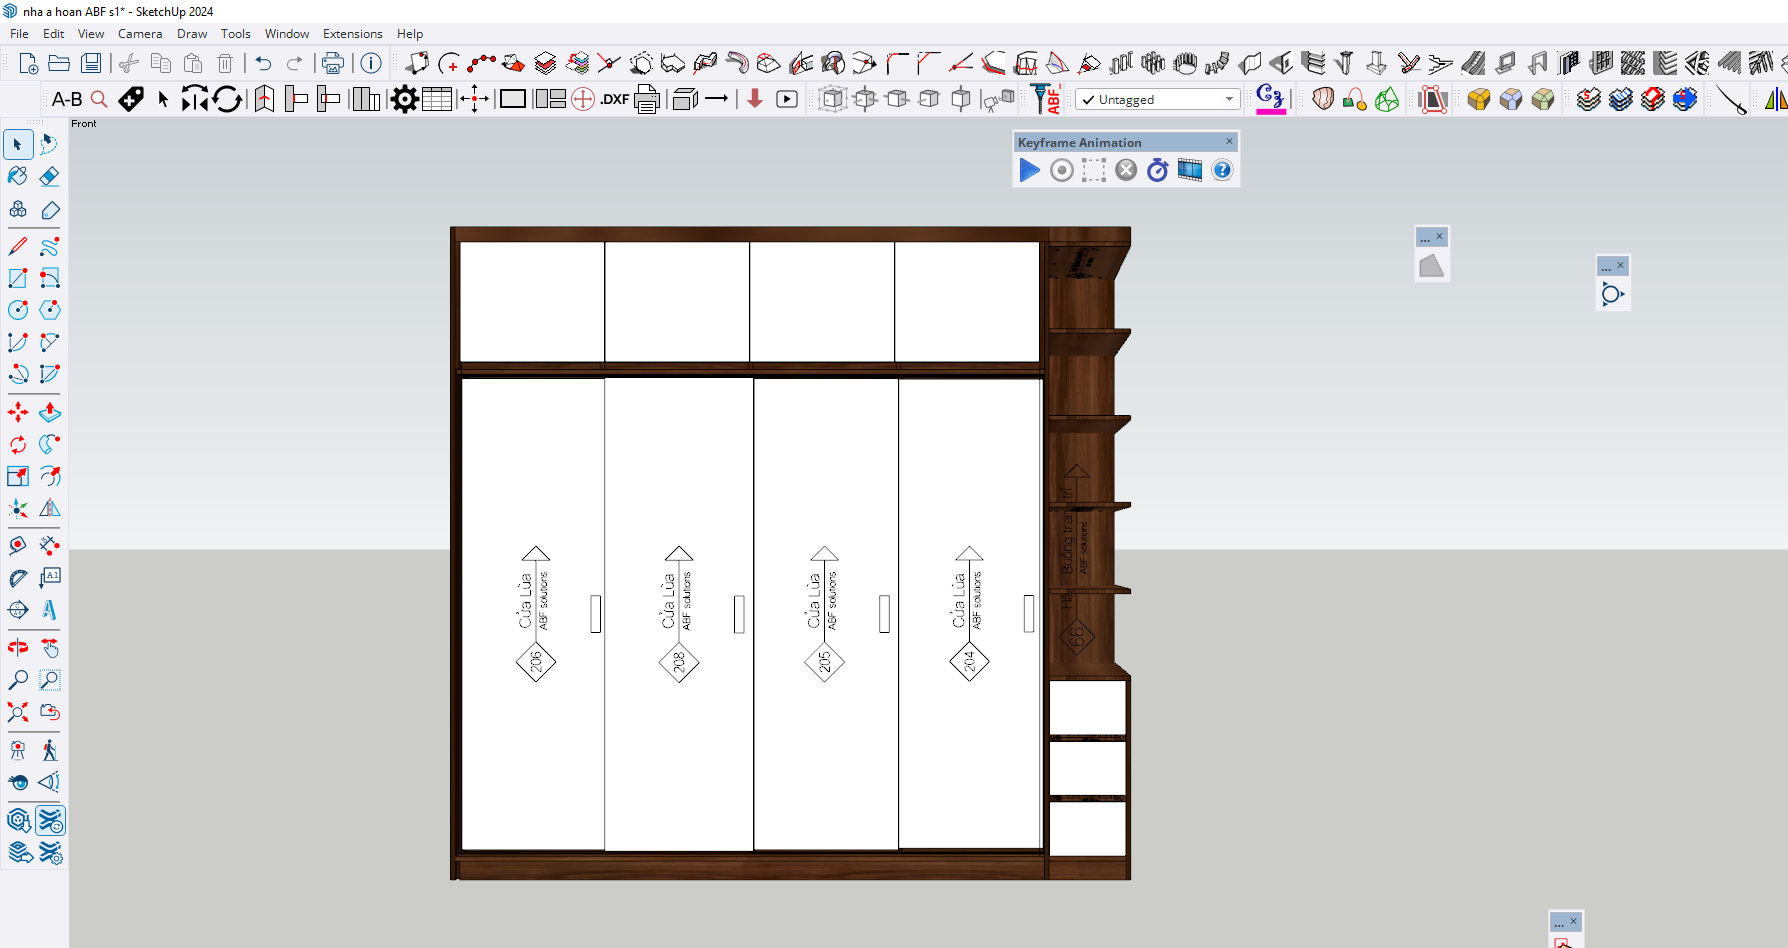Click the DXF export icon
The image size is (1788, 948).
tap(614, 99)
